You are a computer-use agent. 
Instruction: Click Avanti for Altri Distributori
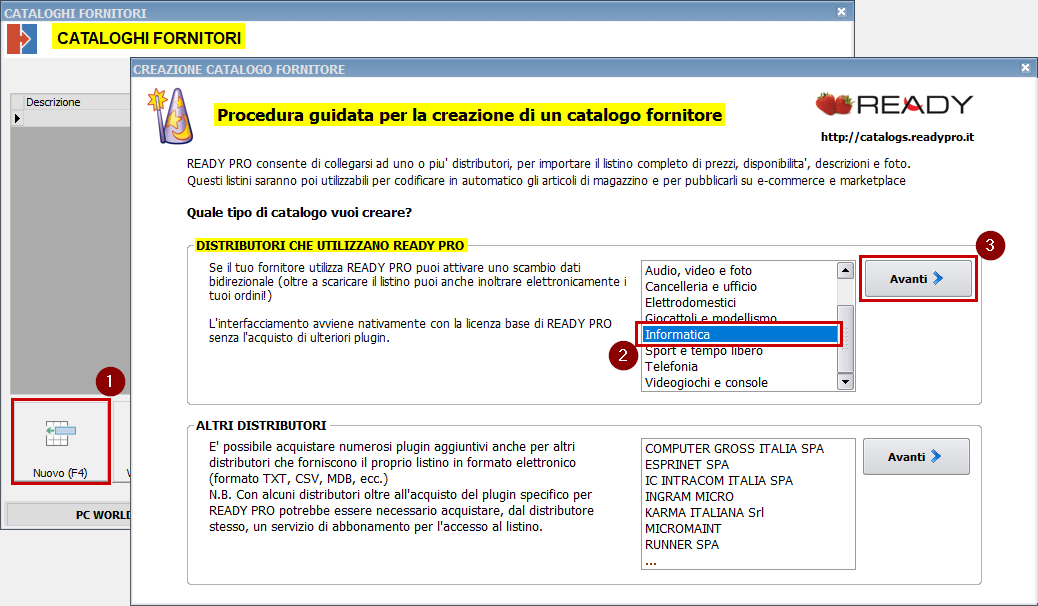tap(916, 456)
